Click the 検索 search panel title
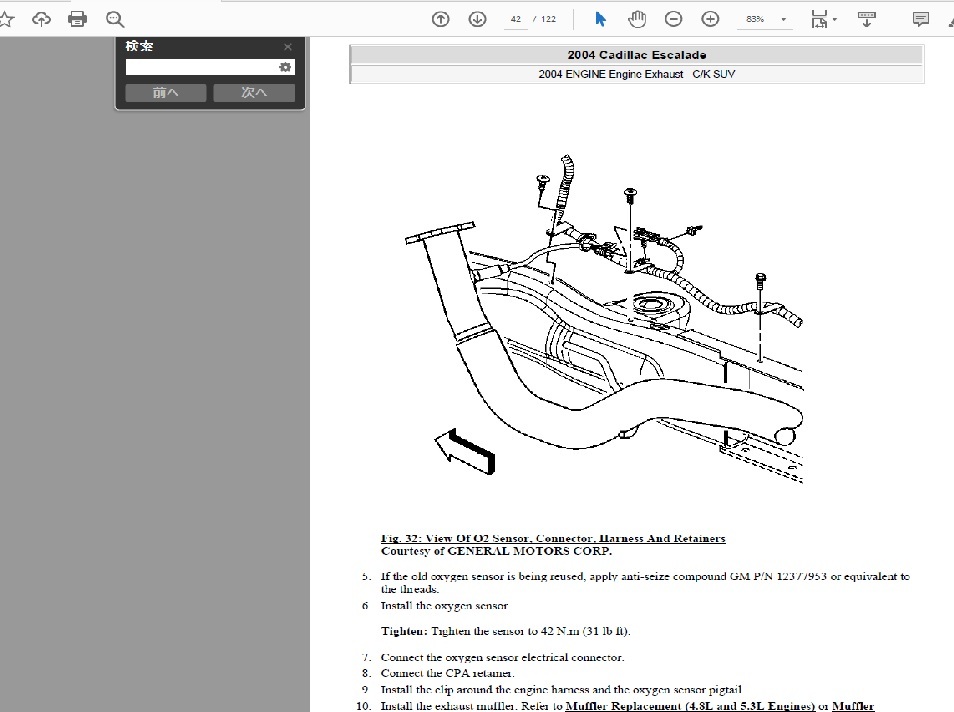954x712 pixels. (139, 46)
